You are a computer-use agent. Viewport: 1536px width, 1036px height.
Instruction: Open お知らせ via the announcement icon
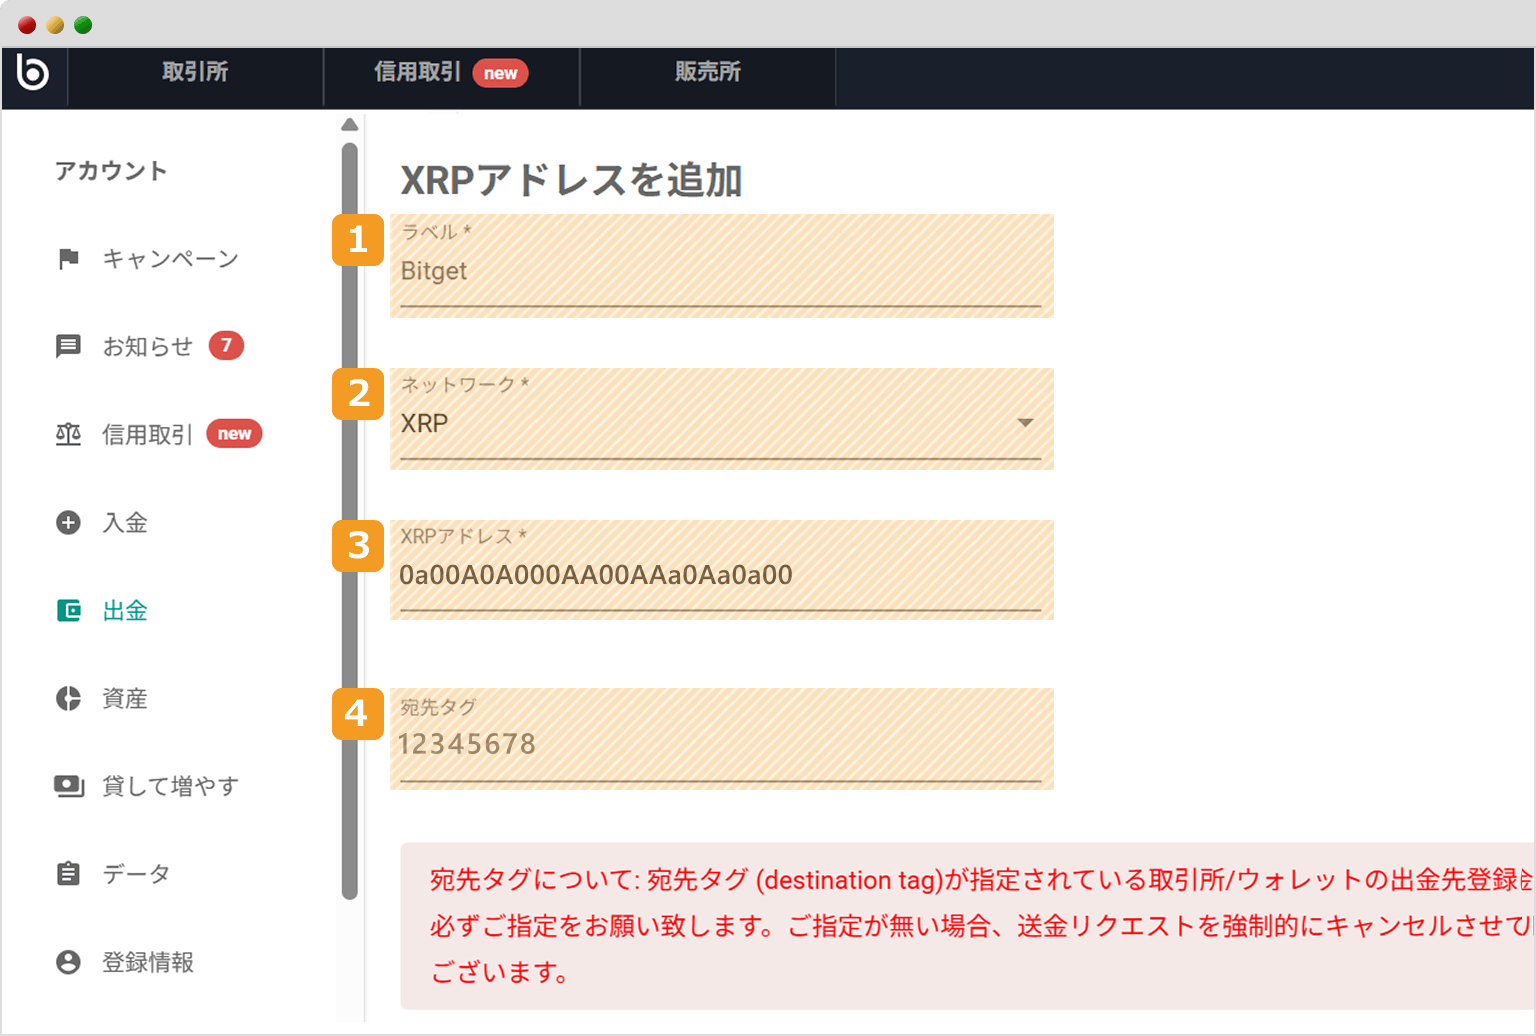(67, 346)
